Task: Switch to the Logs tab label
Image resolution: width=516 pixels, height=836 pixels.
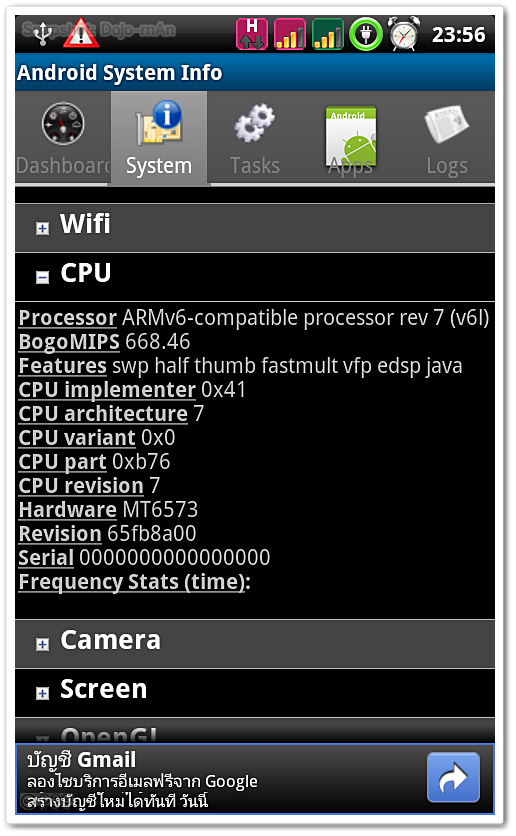Action: point(447,166)
